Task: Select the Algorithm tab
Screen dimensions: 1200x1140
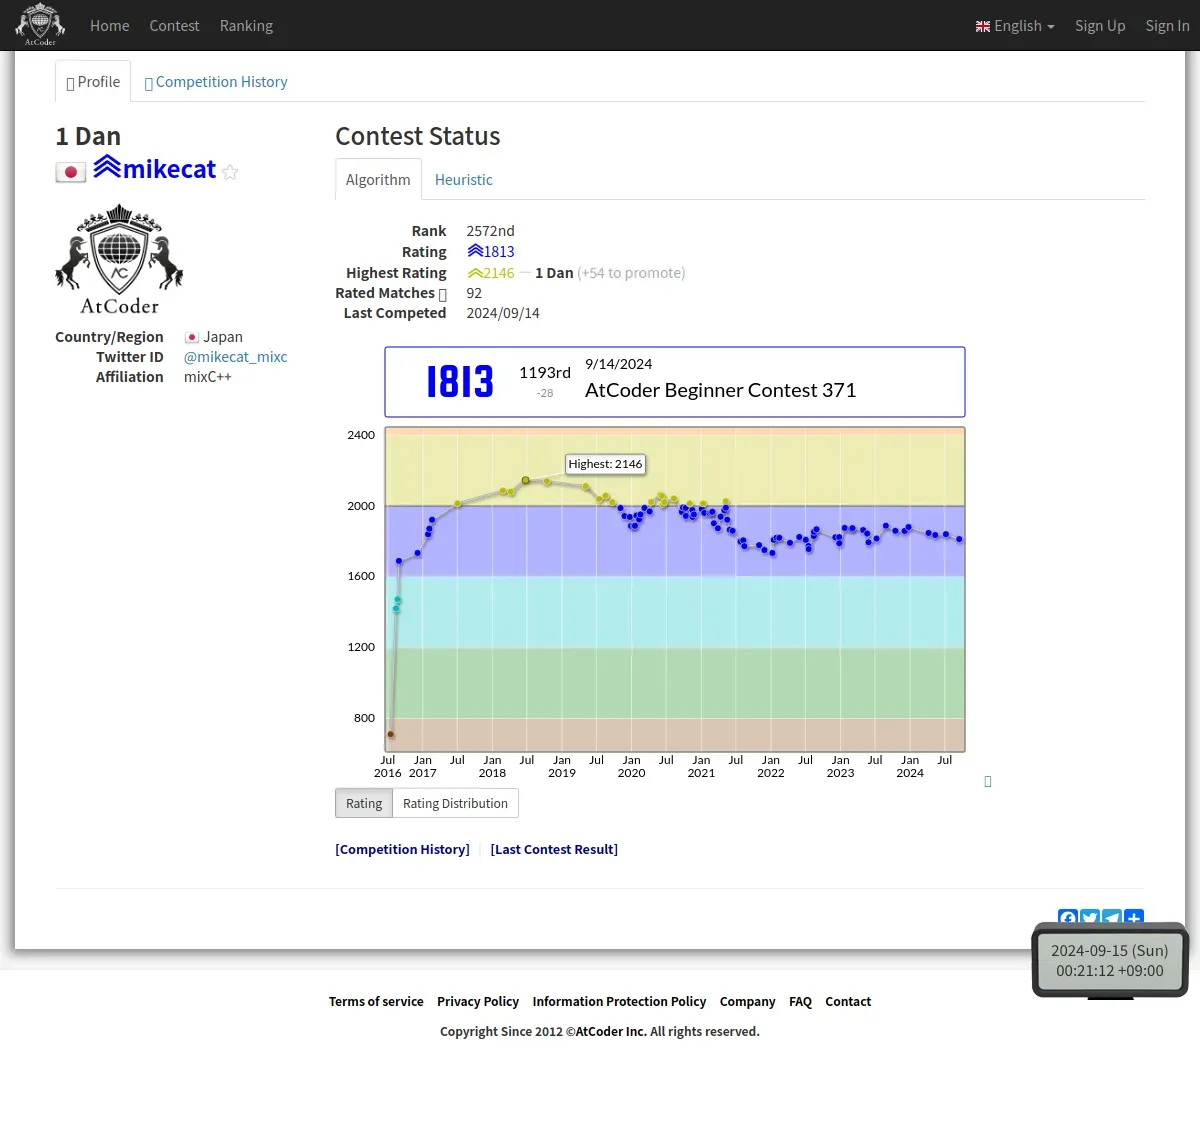Action: tap(378, 180)
